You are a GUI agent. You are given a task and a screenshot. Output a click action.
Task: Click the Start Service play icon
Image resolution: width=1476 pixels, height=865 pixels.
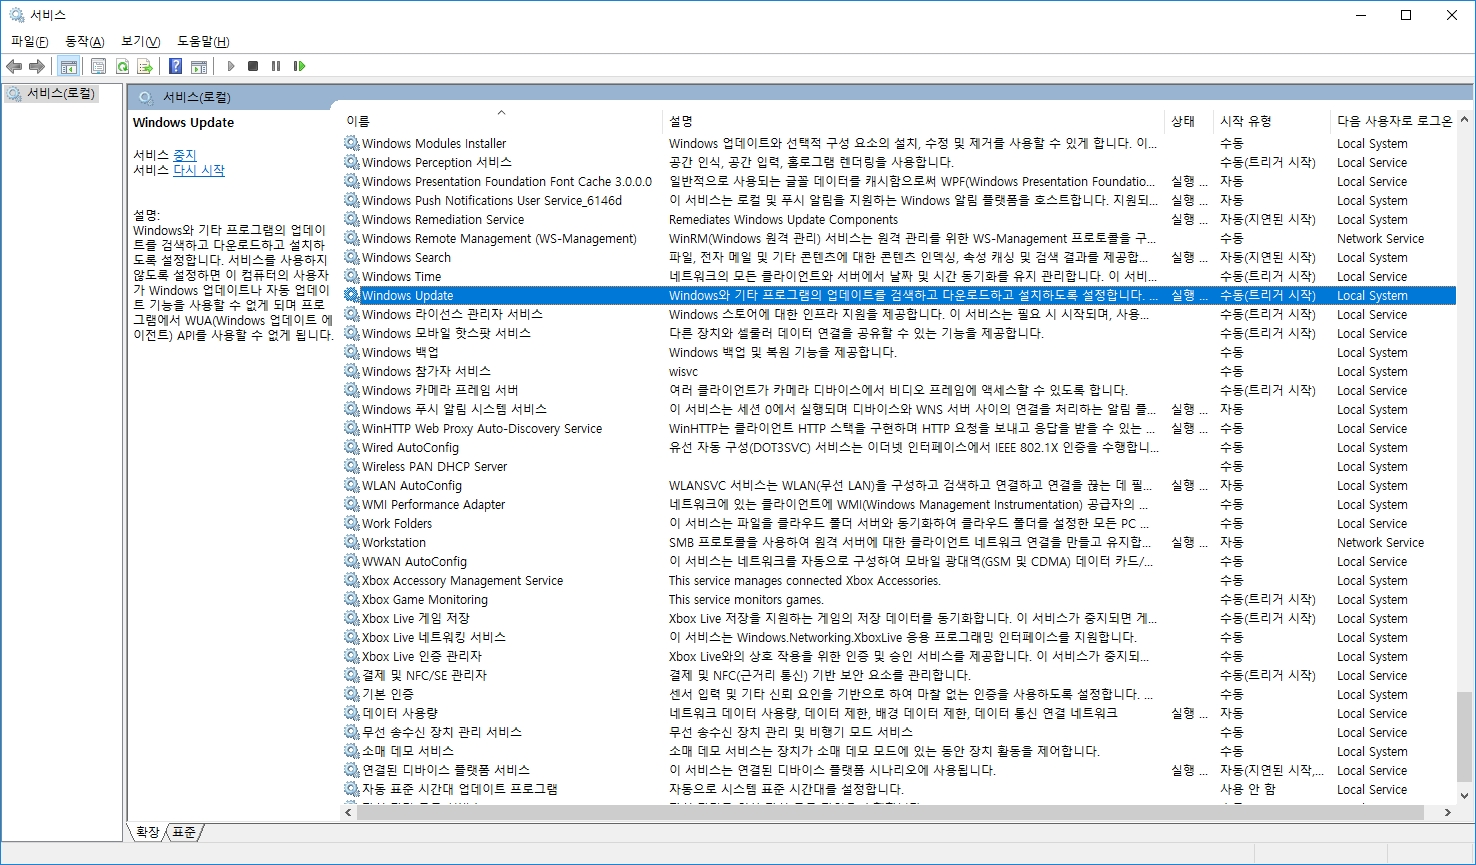click(x=231, y=66)
